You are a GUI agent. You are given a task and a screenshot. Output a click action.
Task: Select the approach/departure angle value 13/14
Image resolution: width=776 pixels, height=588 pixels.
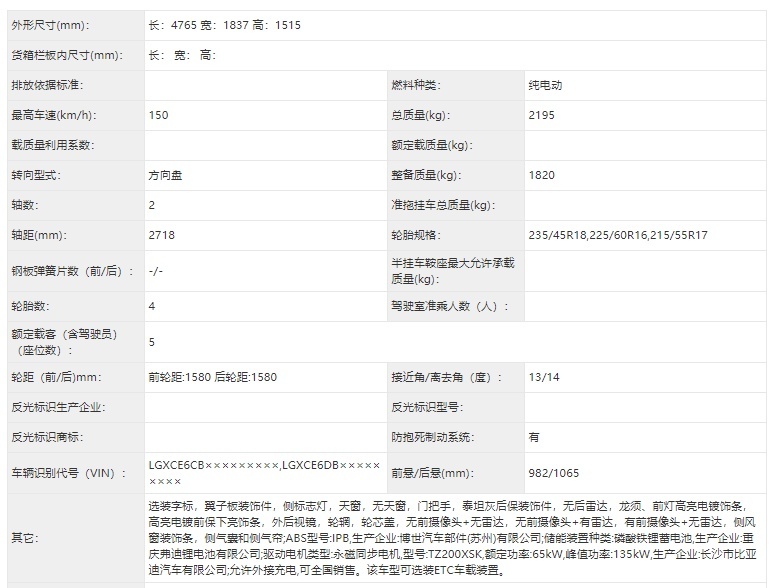(x=543, y=377)
